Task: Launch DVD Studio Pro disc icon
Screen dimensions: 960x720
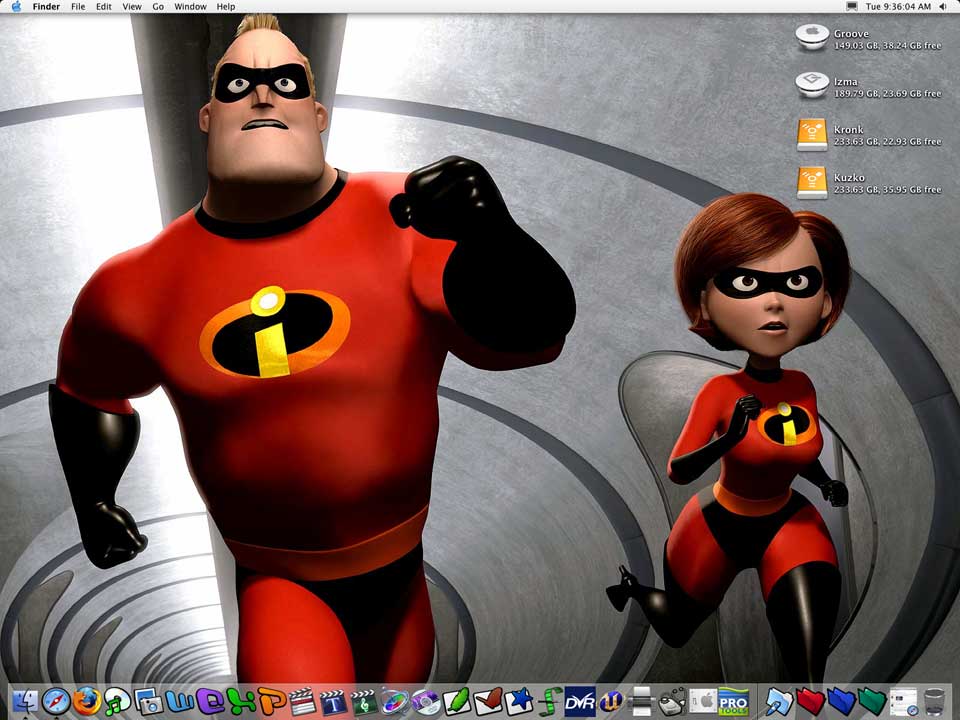Action: coord(426,701)
